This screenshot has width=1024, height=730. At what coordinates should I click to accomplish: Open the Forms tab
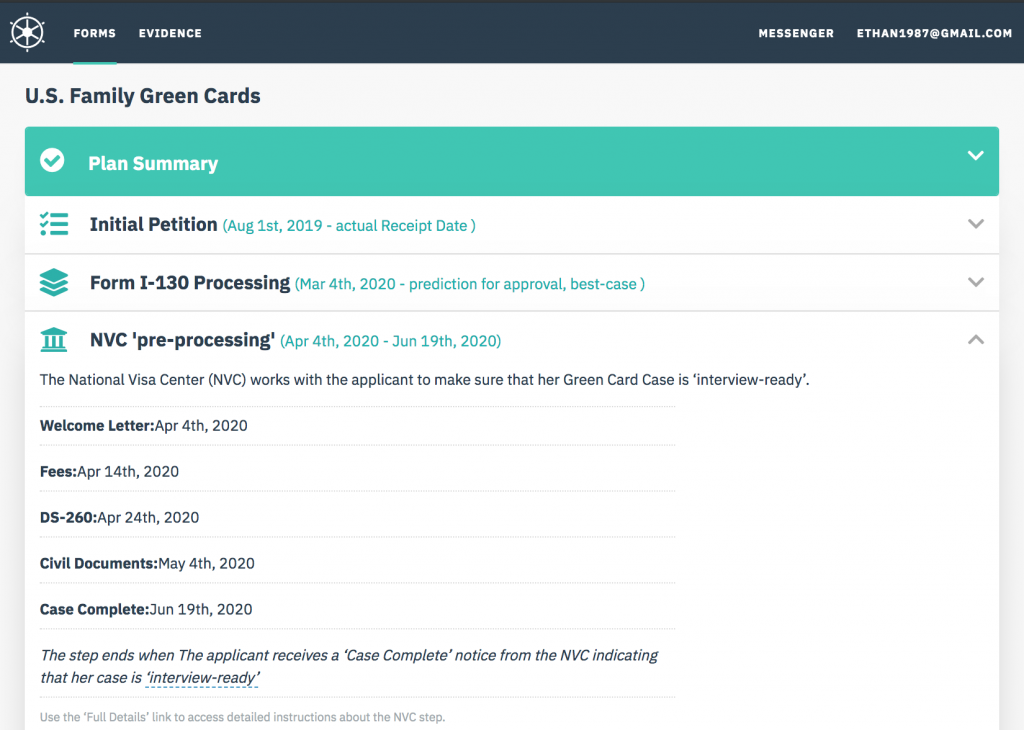click(95, 33)
